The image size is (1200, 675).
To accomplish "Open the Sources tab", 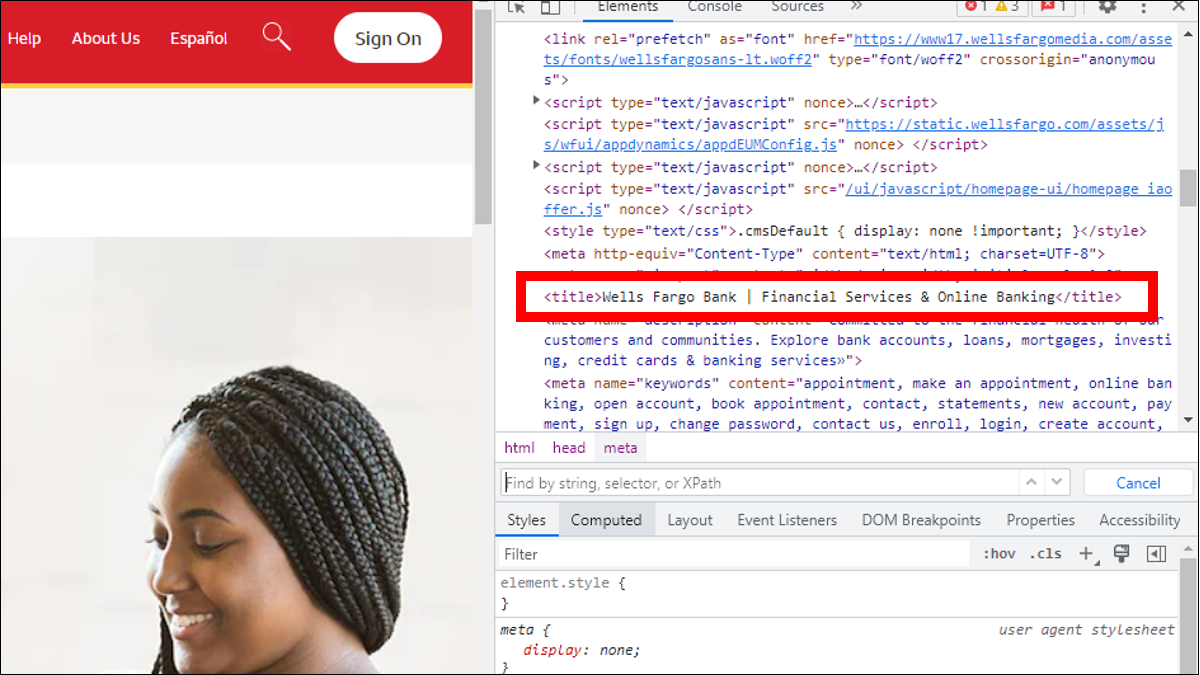I will 797,7.
